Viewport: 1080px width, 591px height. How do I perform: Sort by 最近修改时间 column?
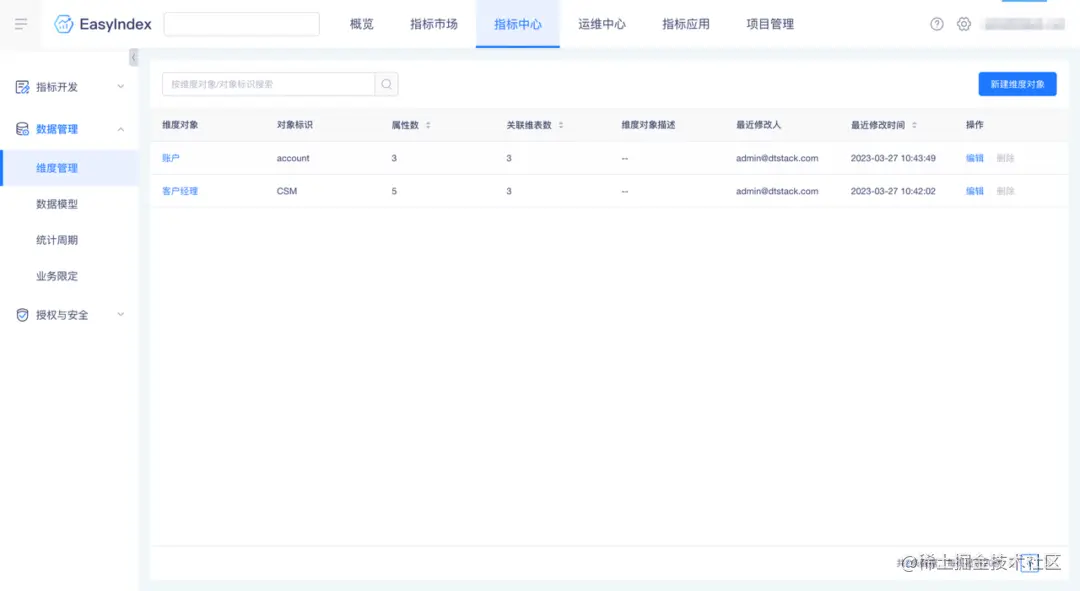(x=914, y=125)
